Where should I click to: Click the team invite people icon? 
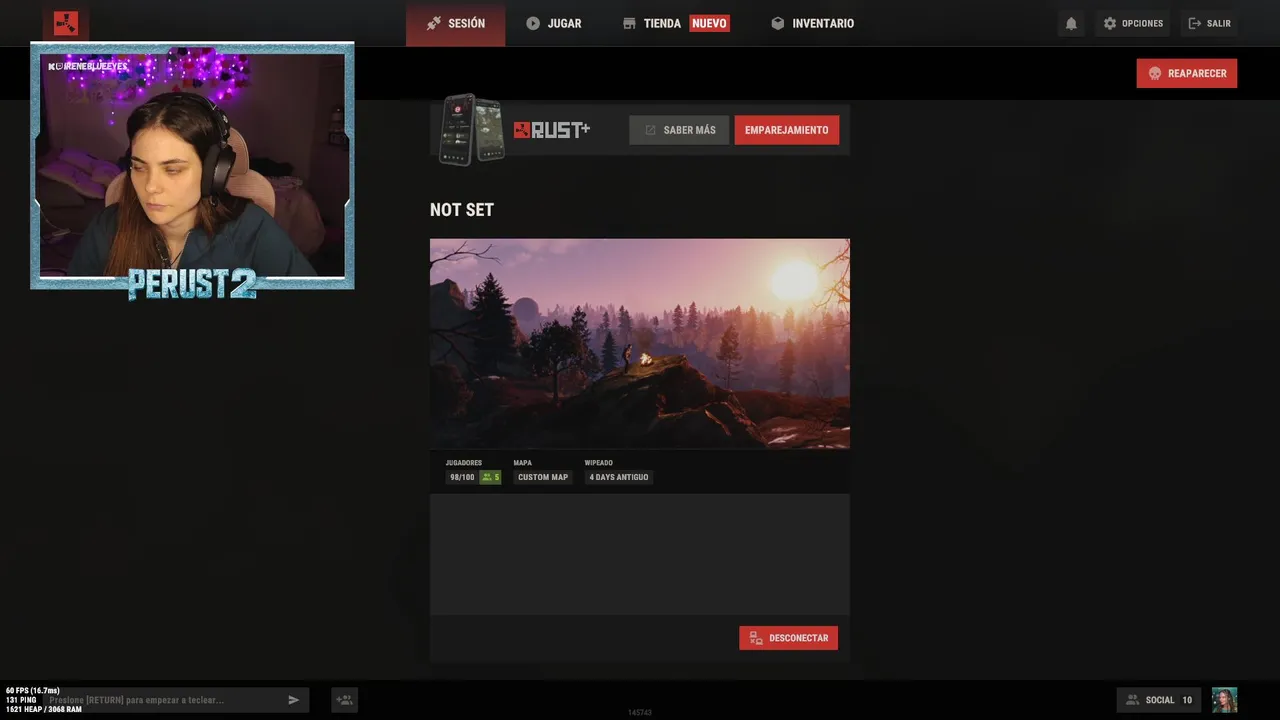[344, 700]
